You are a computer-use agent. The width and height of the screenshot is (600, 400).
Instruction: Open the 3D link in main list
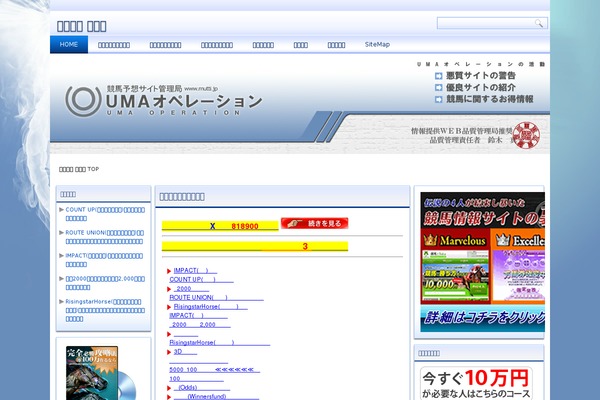(185, 352)
